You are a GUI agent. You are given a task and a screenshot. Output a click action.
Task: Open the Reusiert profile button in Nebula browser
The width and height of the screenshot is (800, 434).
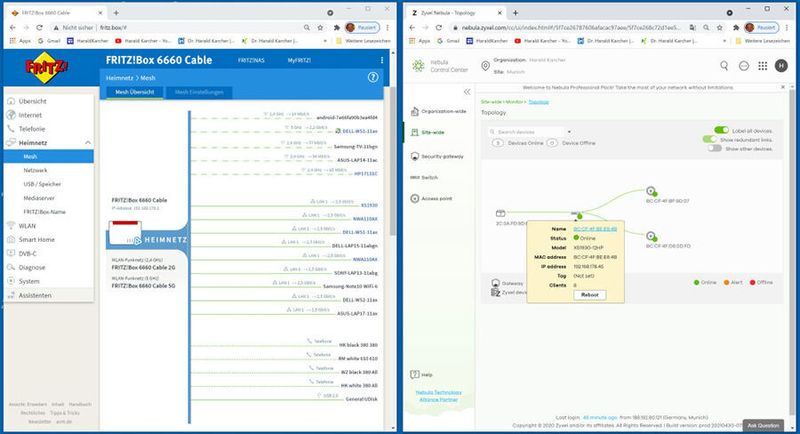[x=761, y=28]
